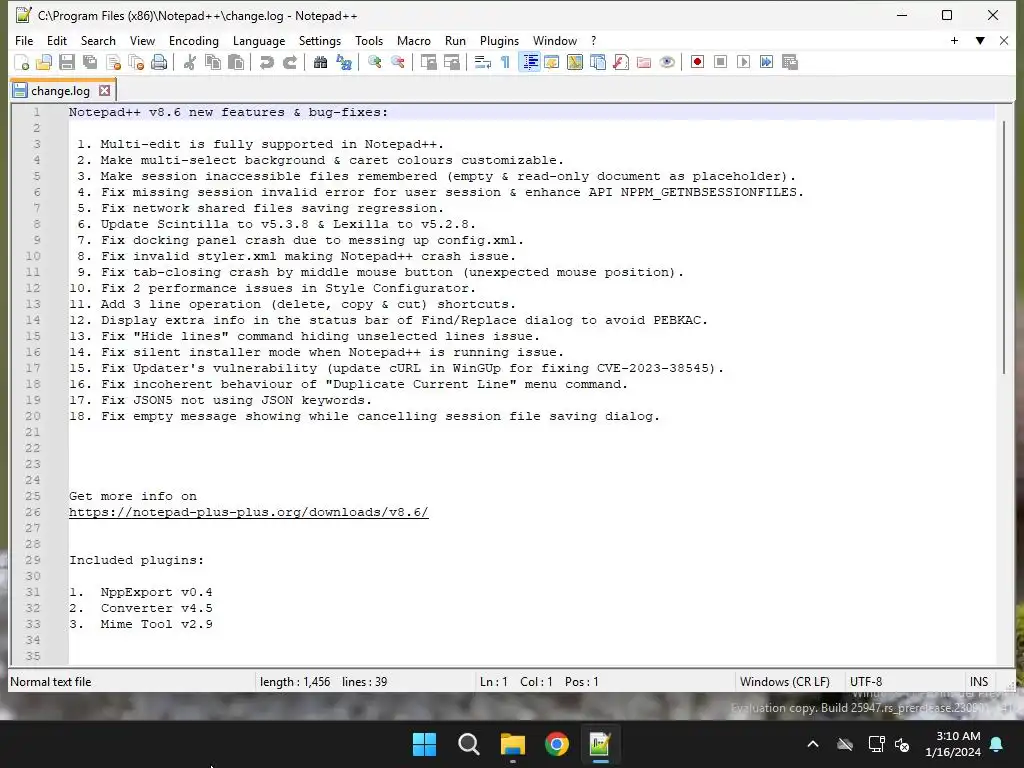Toggle the Document Map panel icon
This screenshot has height=768, width=1024.
(x=575, y=63)
